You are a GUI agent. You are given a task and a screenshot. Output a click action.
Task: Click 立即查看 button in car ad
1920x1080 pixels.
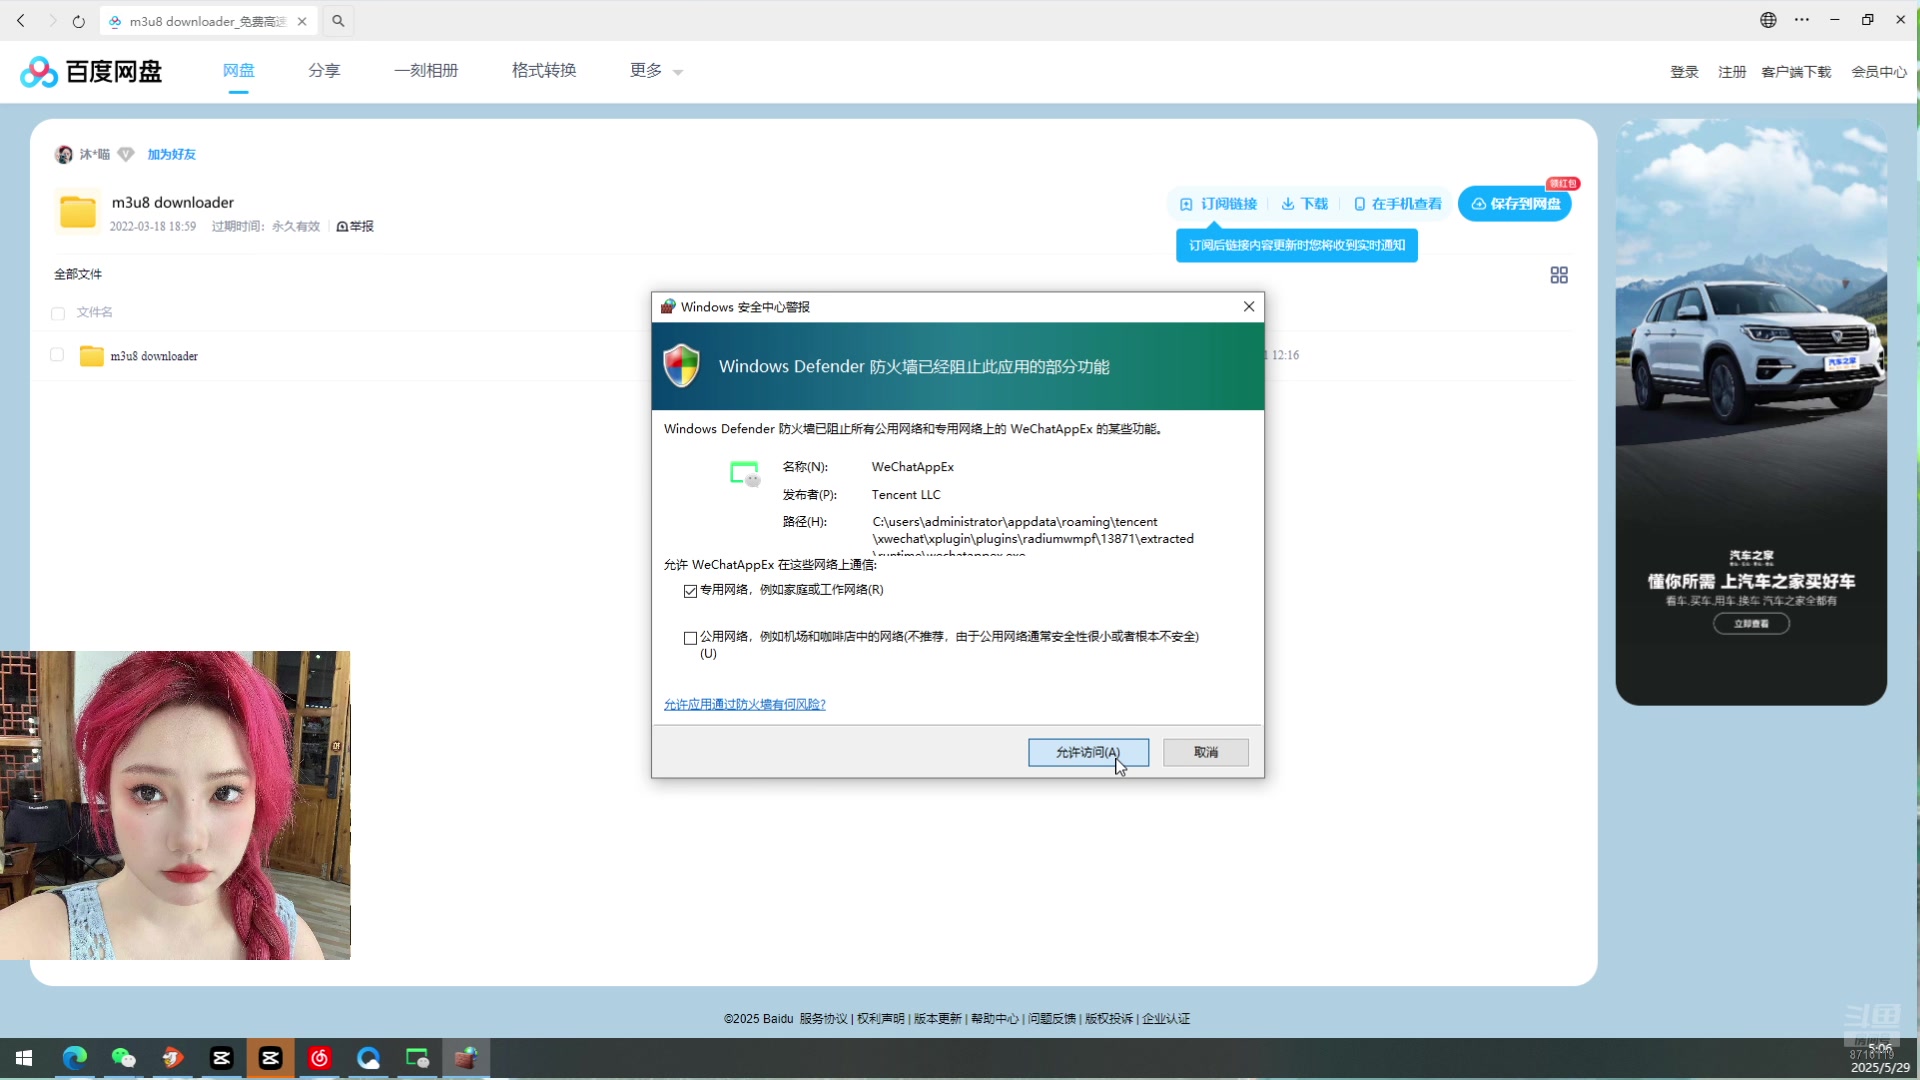1751,623
